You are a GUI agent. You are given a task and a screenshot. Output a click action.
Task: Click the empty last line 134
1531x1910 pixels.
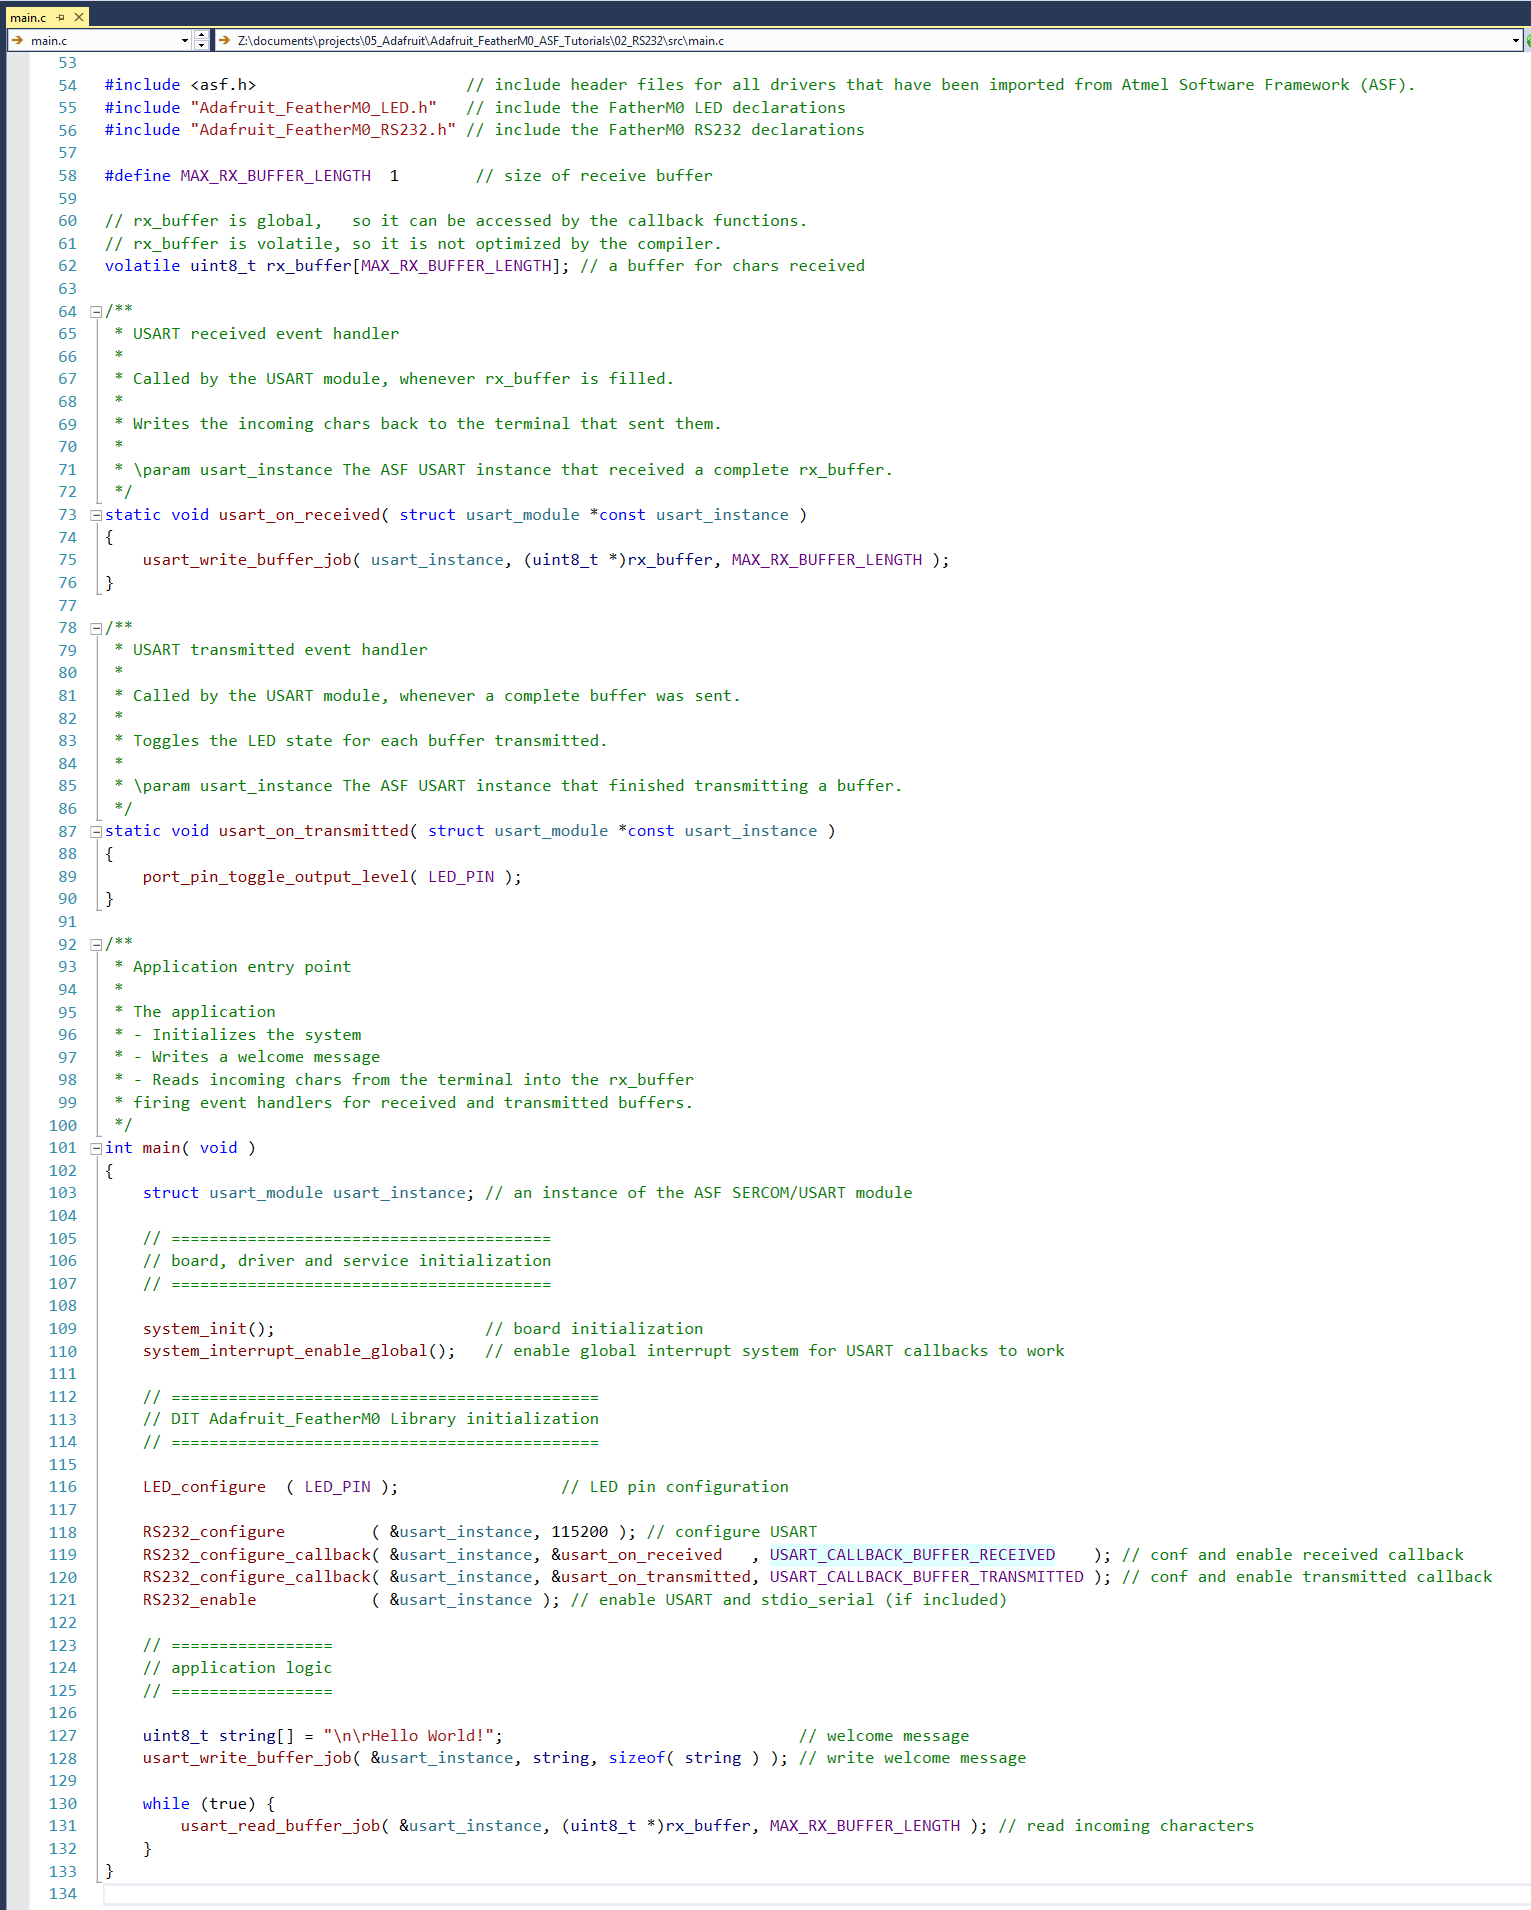tap(816, 1894)
